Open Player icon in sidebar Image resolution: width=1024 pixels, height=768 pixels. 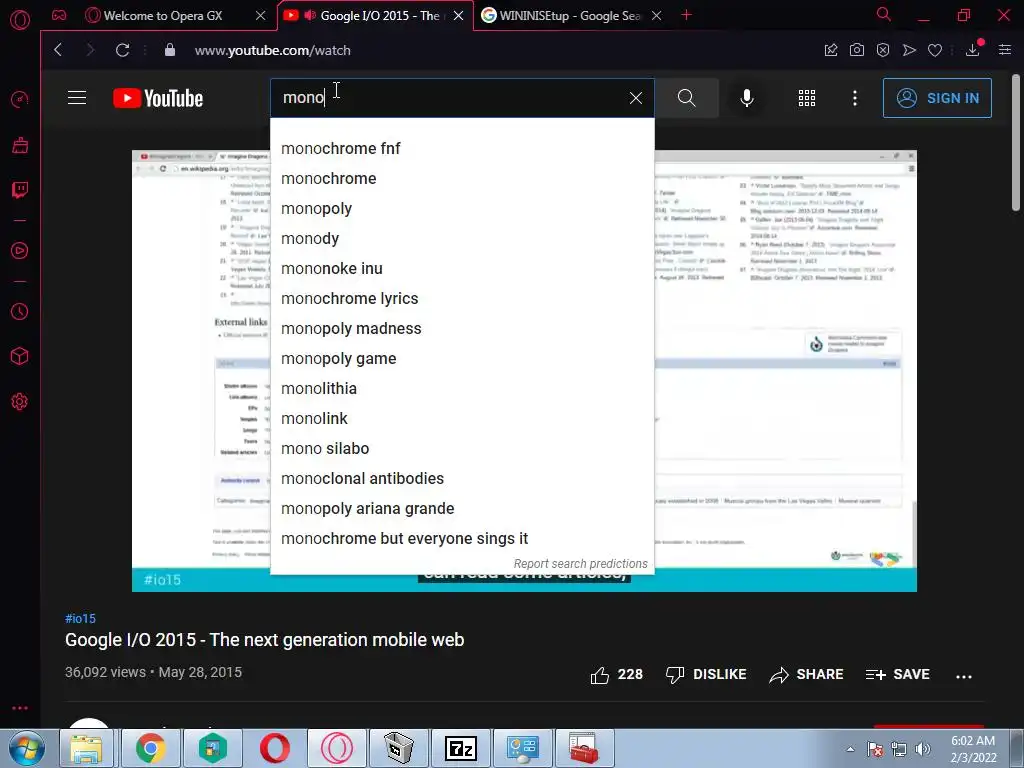pos(20,251)
